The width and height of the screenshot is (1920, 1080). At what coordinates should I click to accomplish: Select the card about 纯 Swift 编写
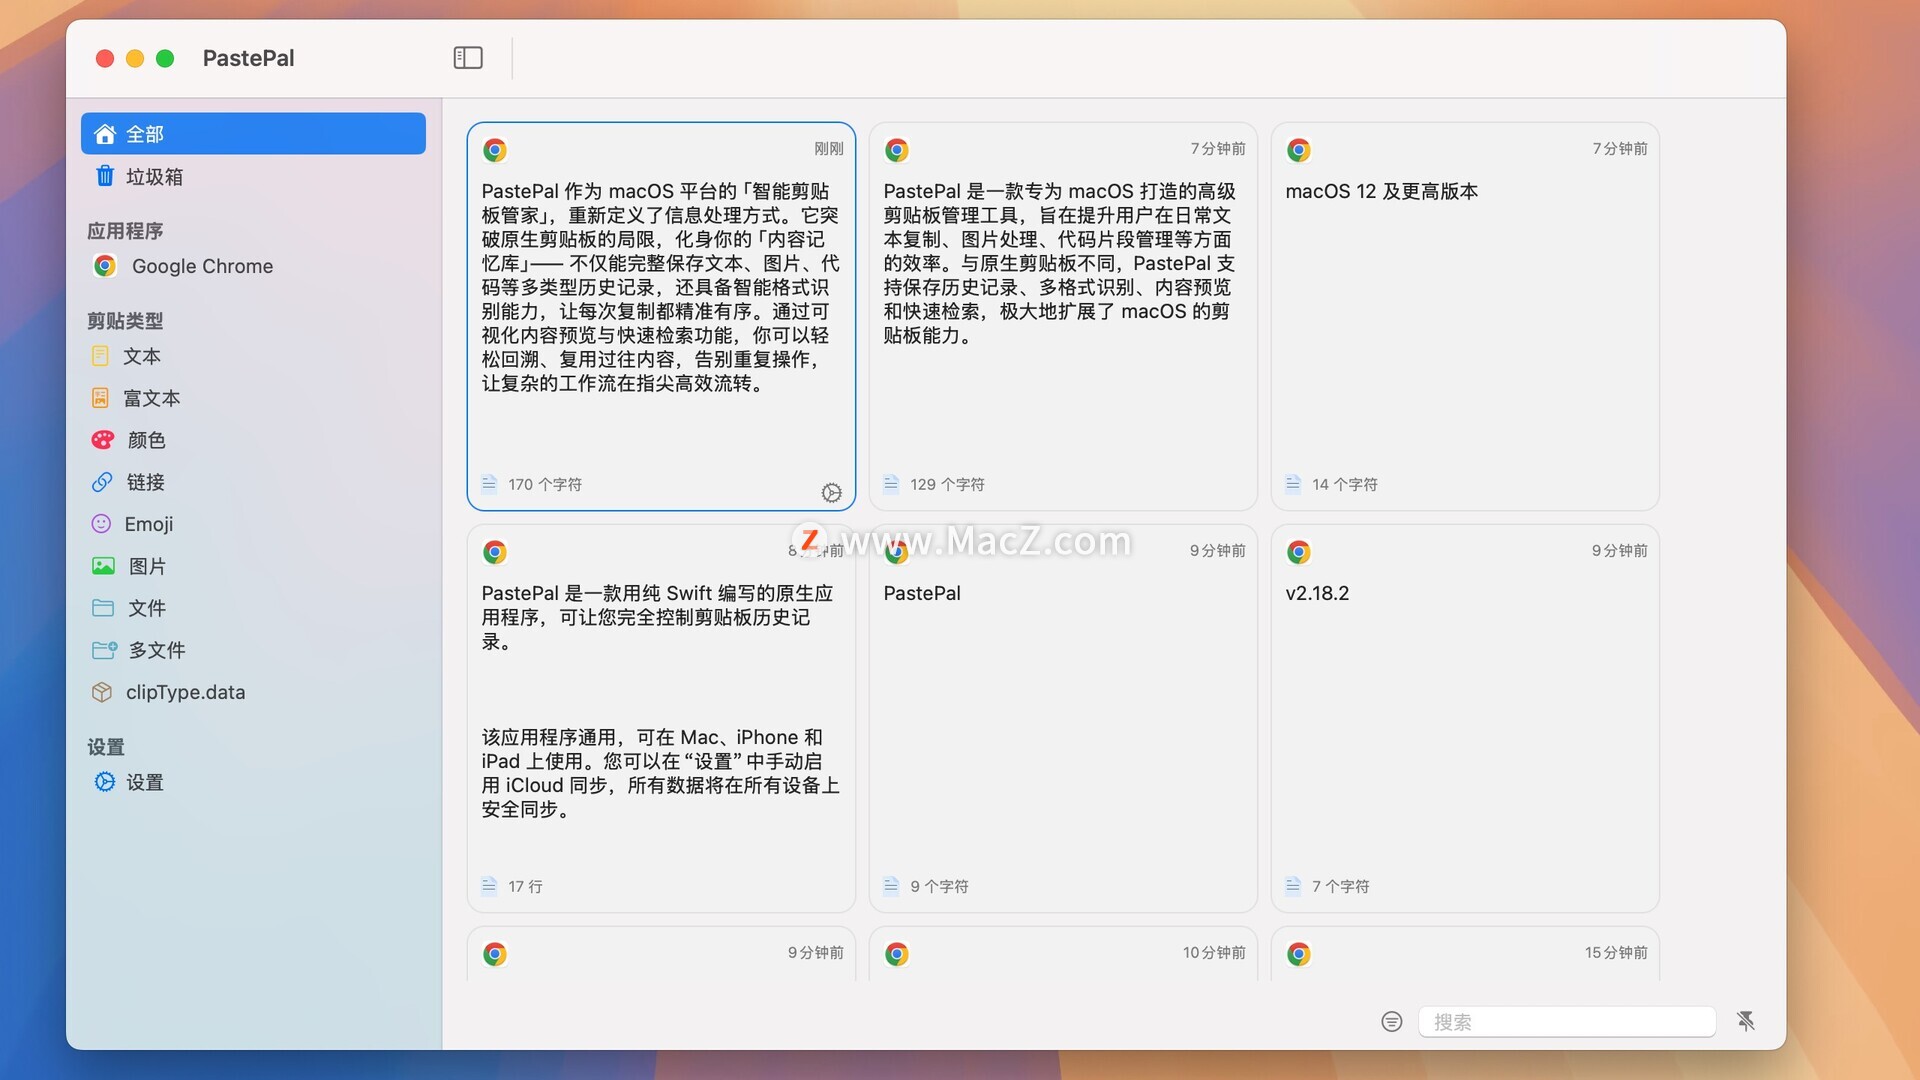coord(661,718)
